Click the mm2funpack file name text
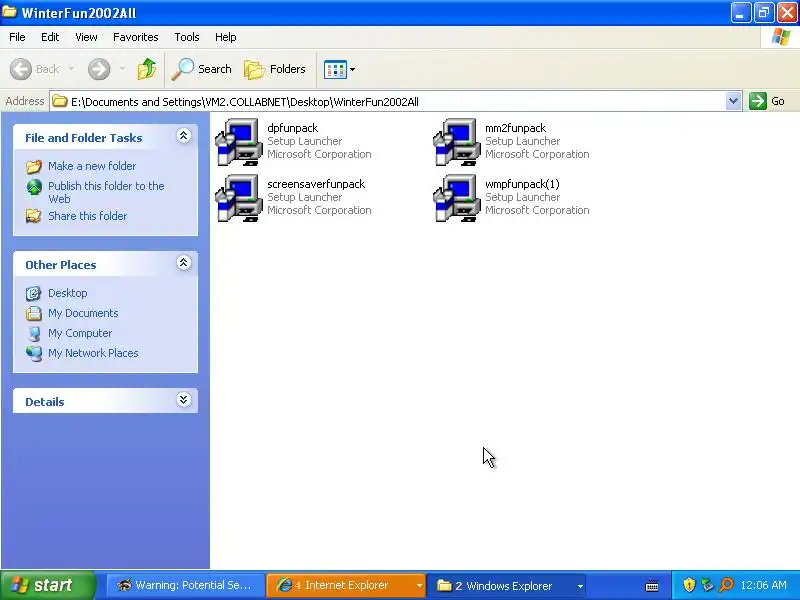 point(515,128)
